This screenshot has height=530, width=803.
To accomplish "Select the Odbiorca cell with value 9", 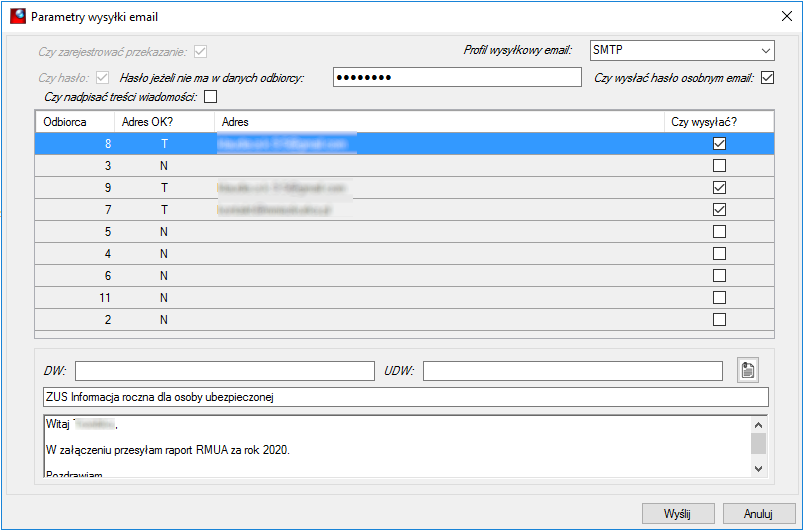I will [74, 188].
